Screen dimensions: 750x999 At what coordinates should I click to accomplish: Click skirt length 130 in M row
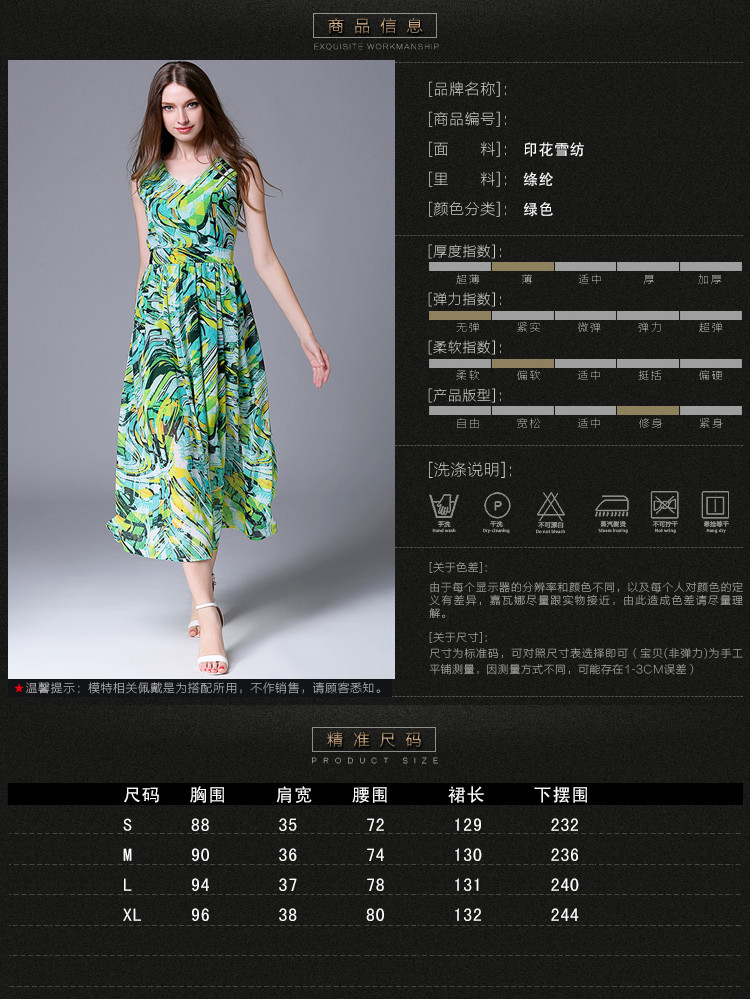click(468, 855)
